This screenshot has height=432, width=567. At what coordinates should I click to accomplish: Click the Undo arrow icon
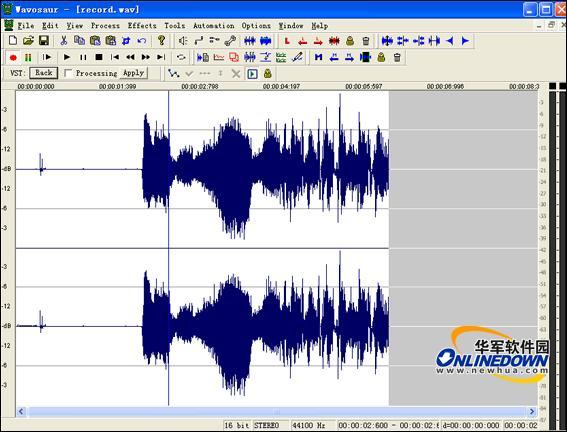tap(142, 40)
